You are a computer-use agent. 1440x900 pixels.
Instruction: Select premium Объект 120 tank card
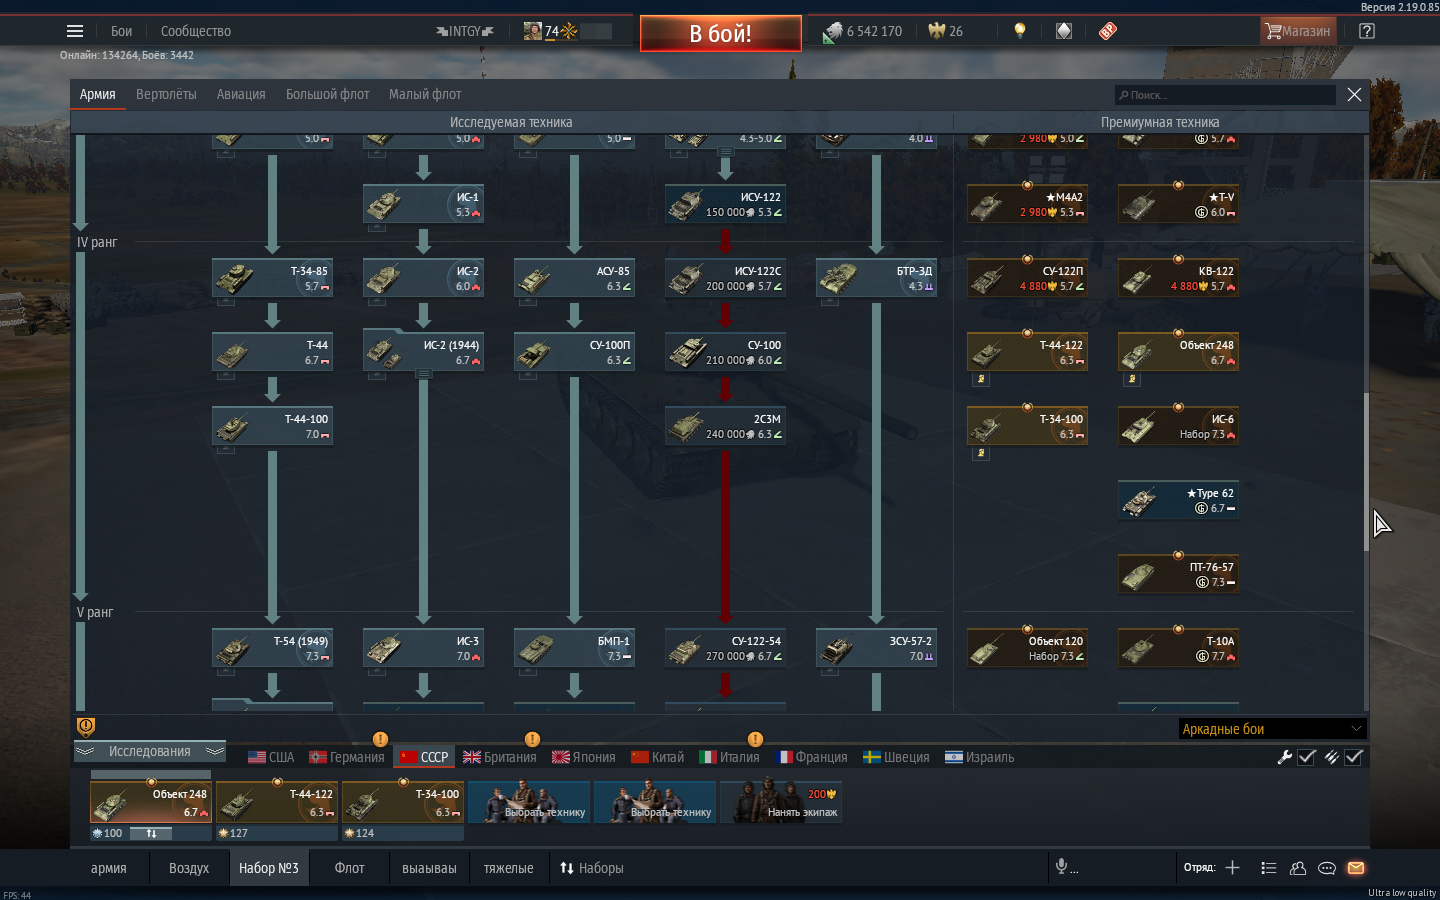point(1027,648)
